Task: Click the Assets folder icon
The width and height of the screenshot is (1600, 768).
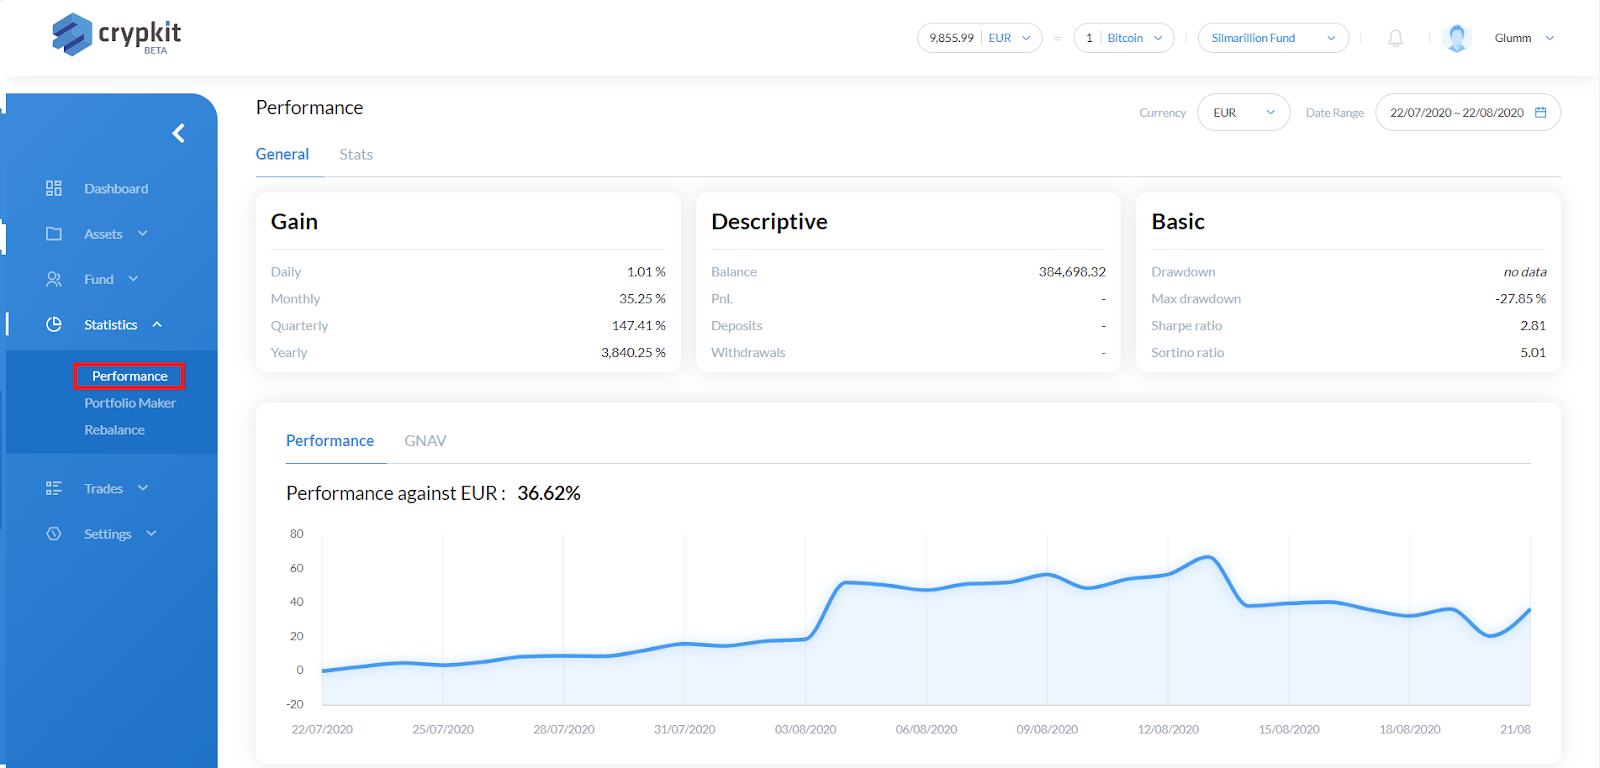Action: click(54, 234)
